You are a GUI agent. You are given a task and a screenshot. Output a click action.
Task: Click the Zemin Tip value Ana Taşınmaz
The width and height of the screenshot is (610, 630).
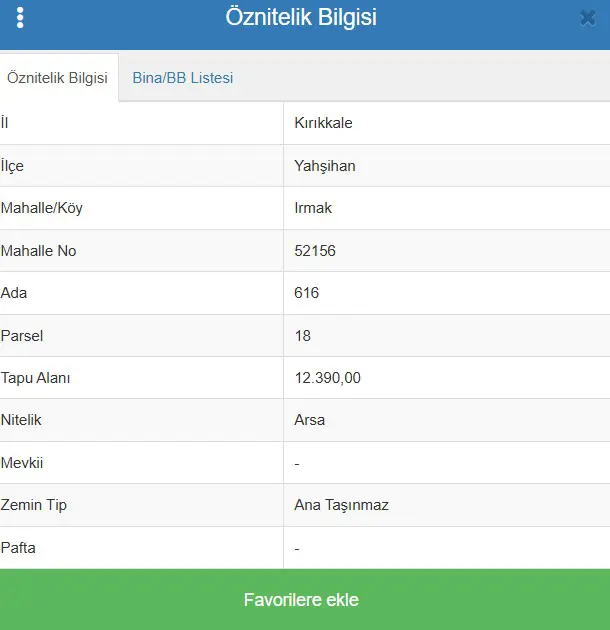point(341,505)
